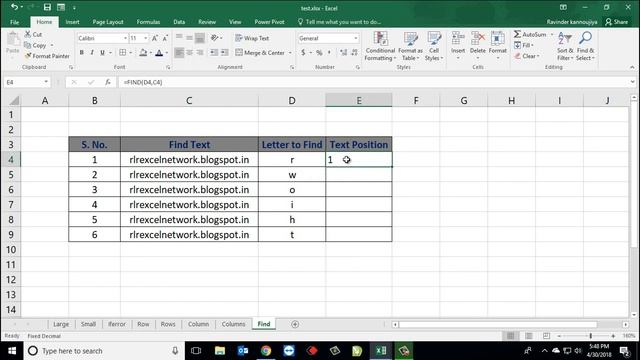The image size is (640, 360).
Task: Set bottom vertical alignment
Action: pyautogui.click(x=200, y=38)
